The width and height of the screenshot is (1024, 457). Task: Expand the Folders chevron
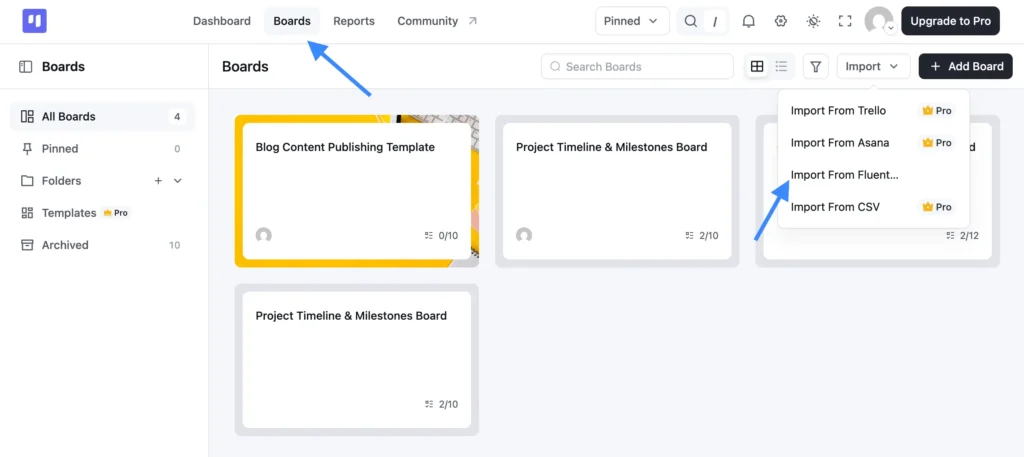pos(178,181)
